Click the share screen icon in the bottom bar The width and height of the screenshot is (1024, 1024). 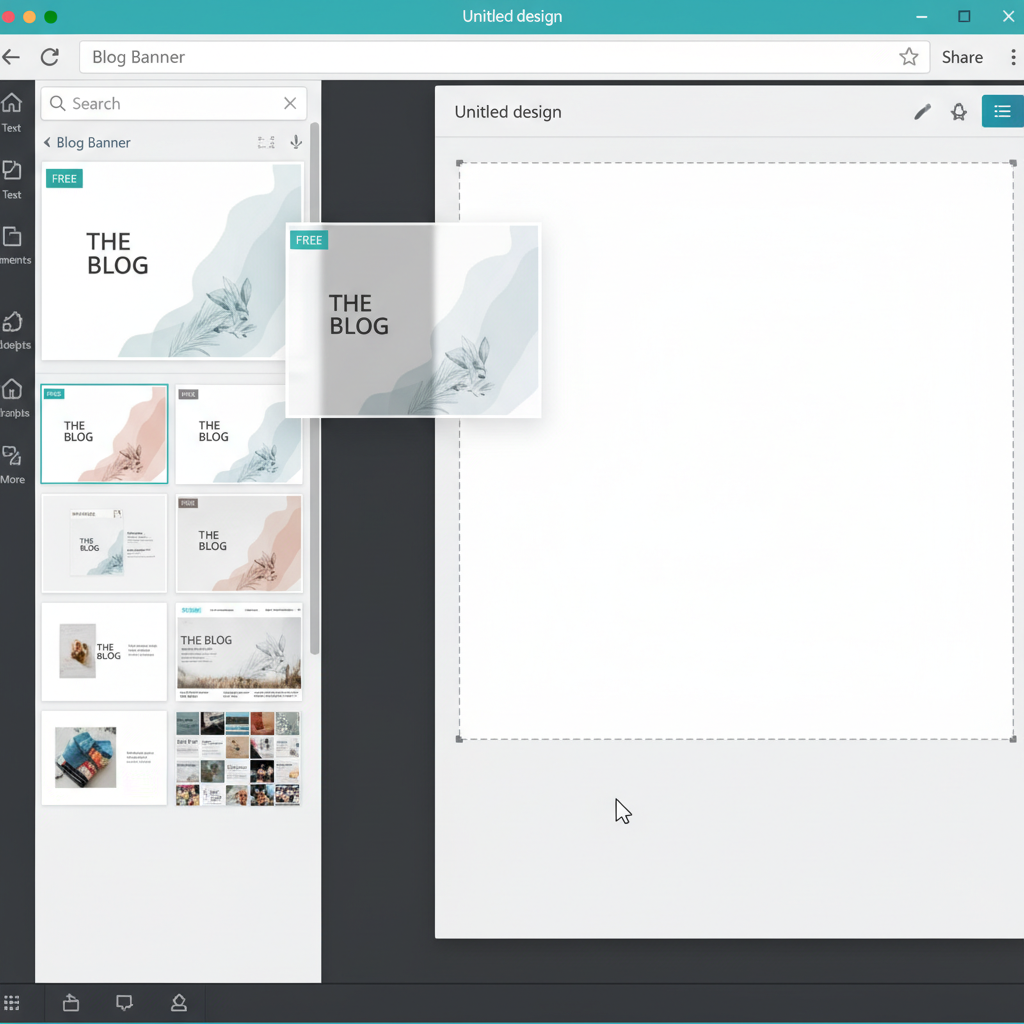click(70, 1002)
